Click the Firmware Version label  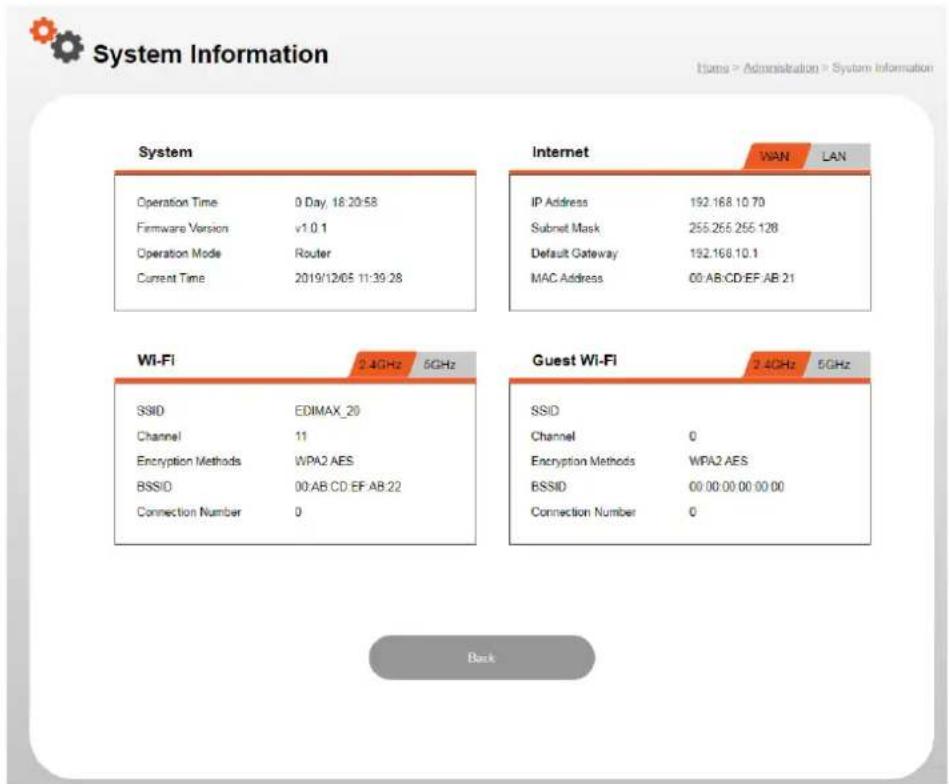click(183, 228)
